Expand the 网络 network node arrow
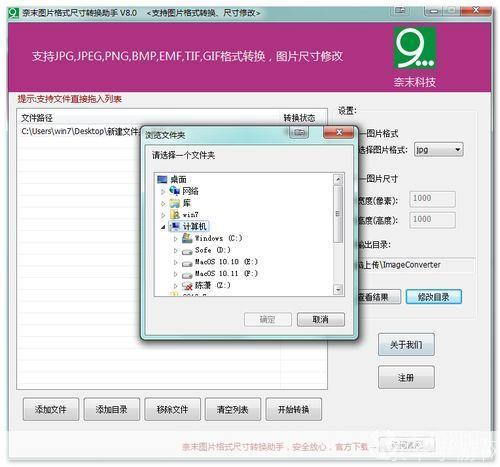This screenshot has width=500, height=467. coord(163,192)
